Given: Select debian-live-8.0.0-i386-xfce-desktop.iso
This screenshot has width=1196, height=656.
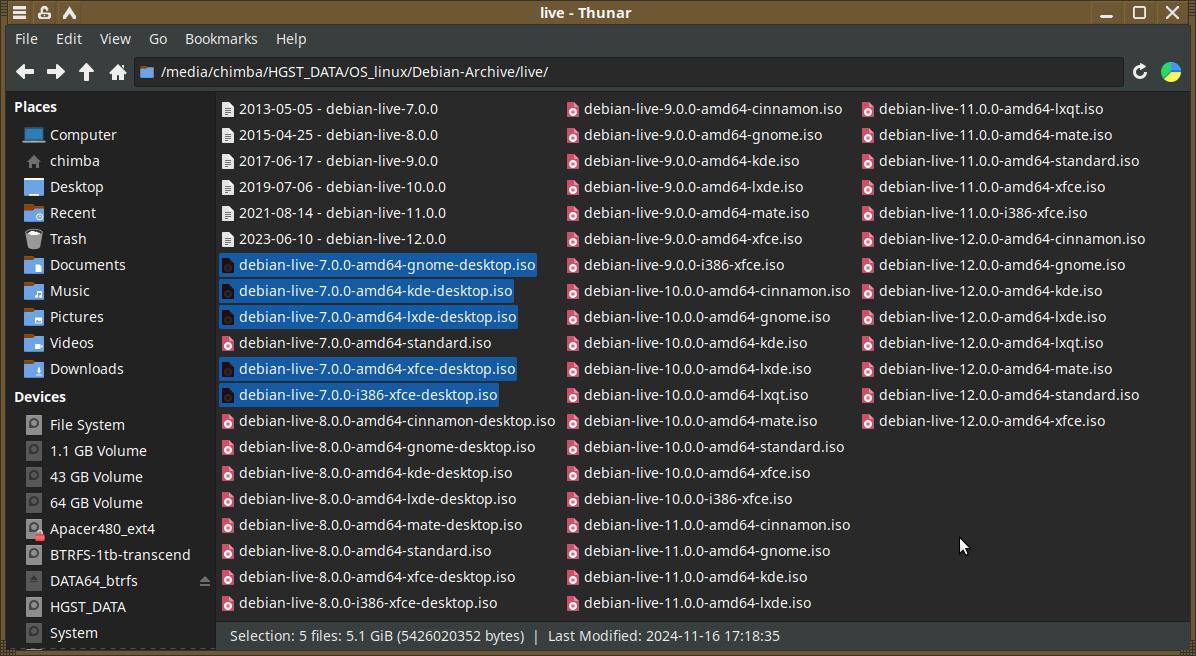Looking at the screenshot, I should pos(359,603).
